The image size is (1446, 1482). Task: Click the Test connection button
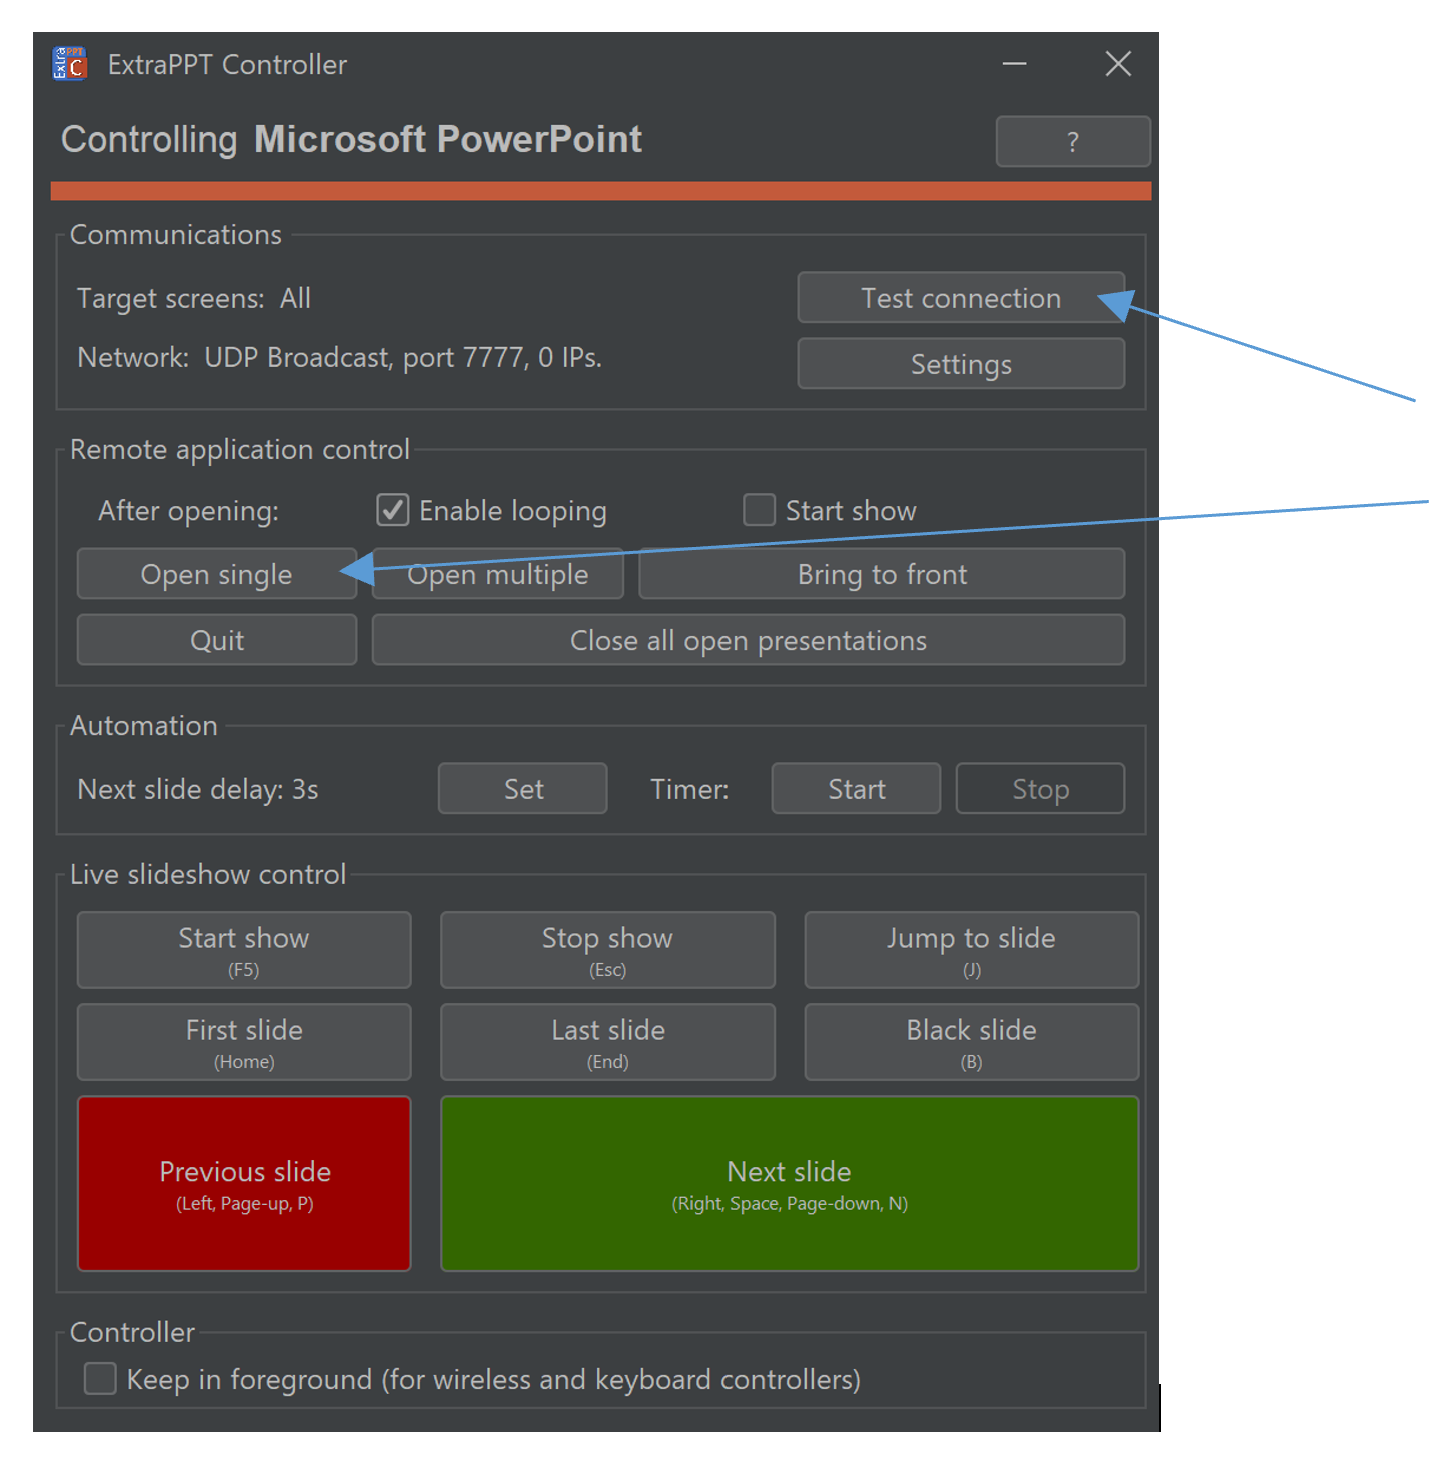(x=961, y=298)
